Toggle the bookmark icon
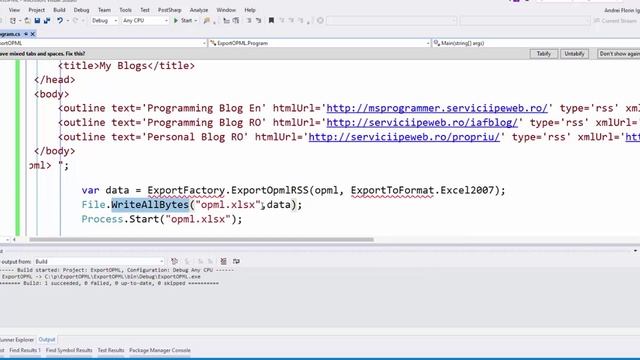This screenshot has width=640, height=360. 271,20
